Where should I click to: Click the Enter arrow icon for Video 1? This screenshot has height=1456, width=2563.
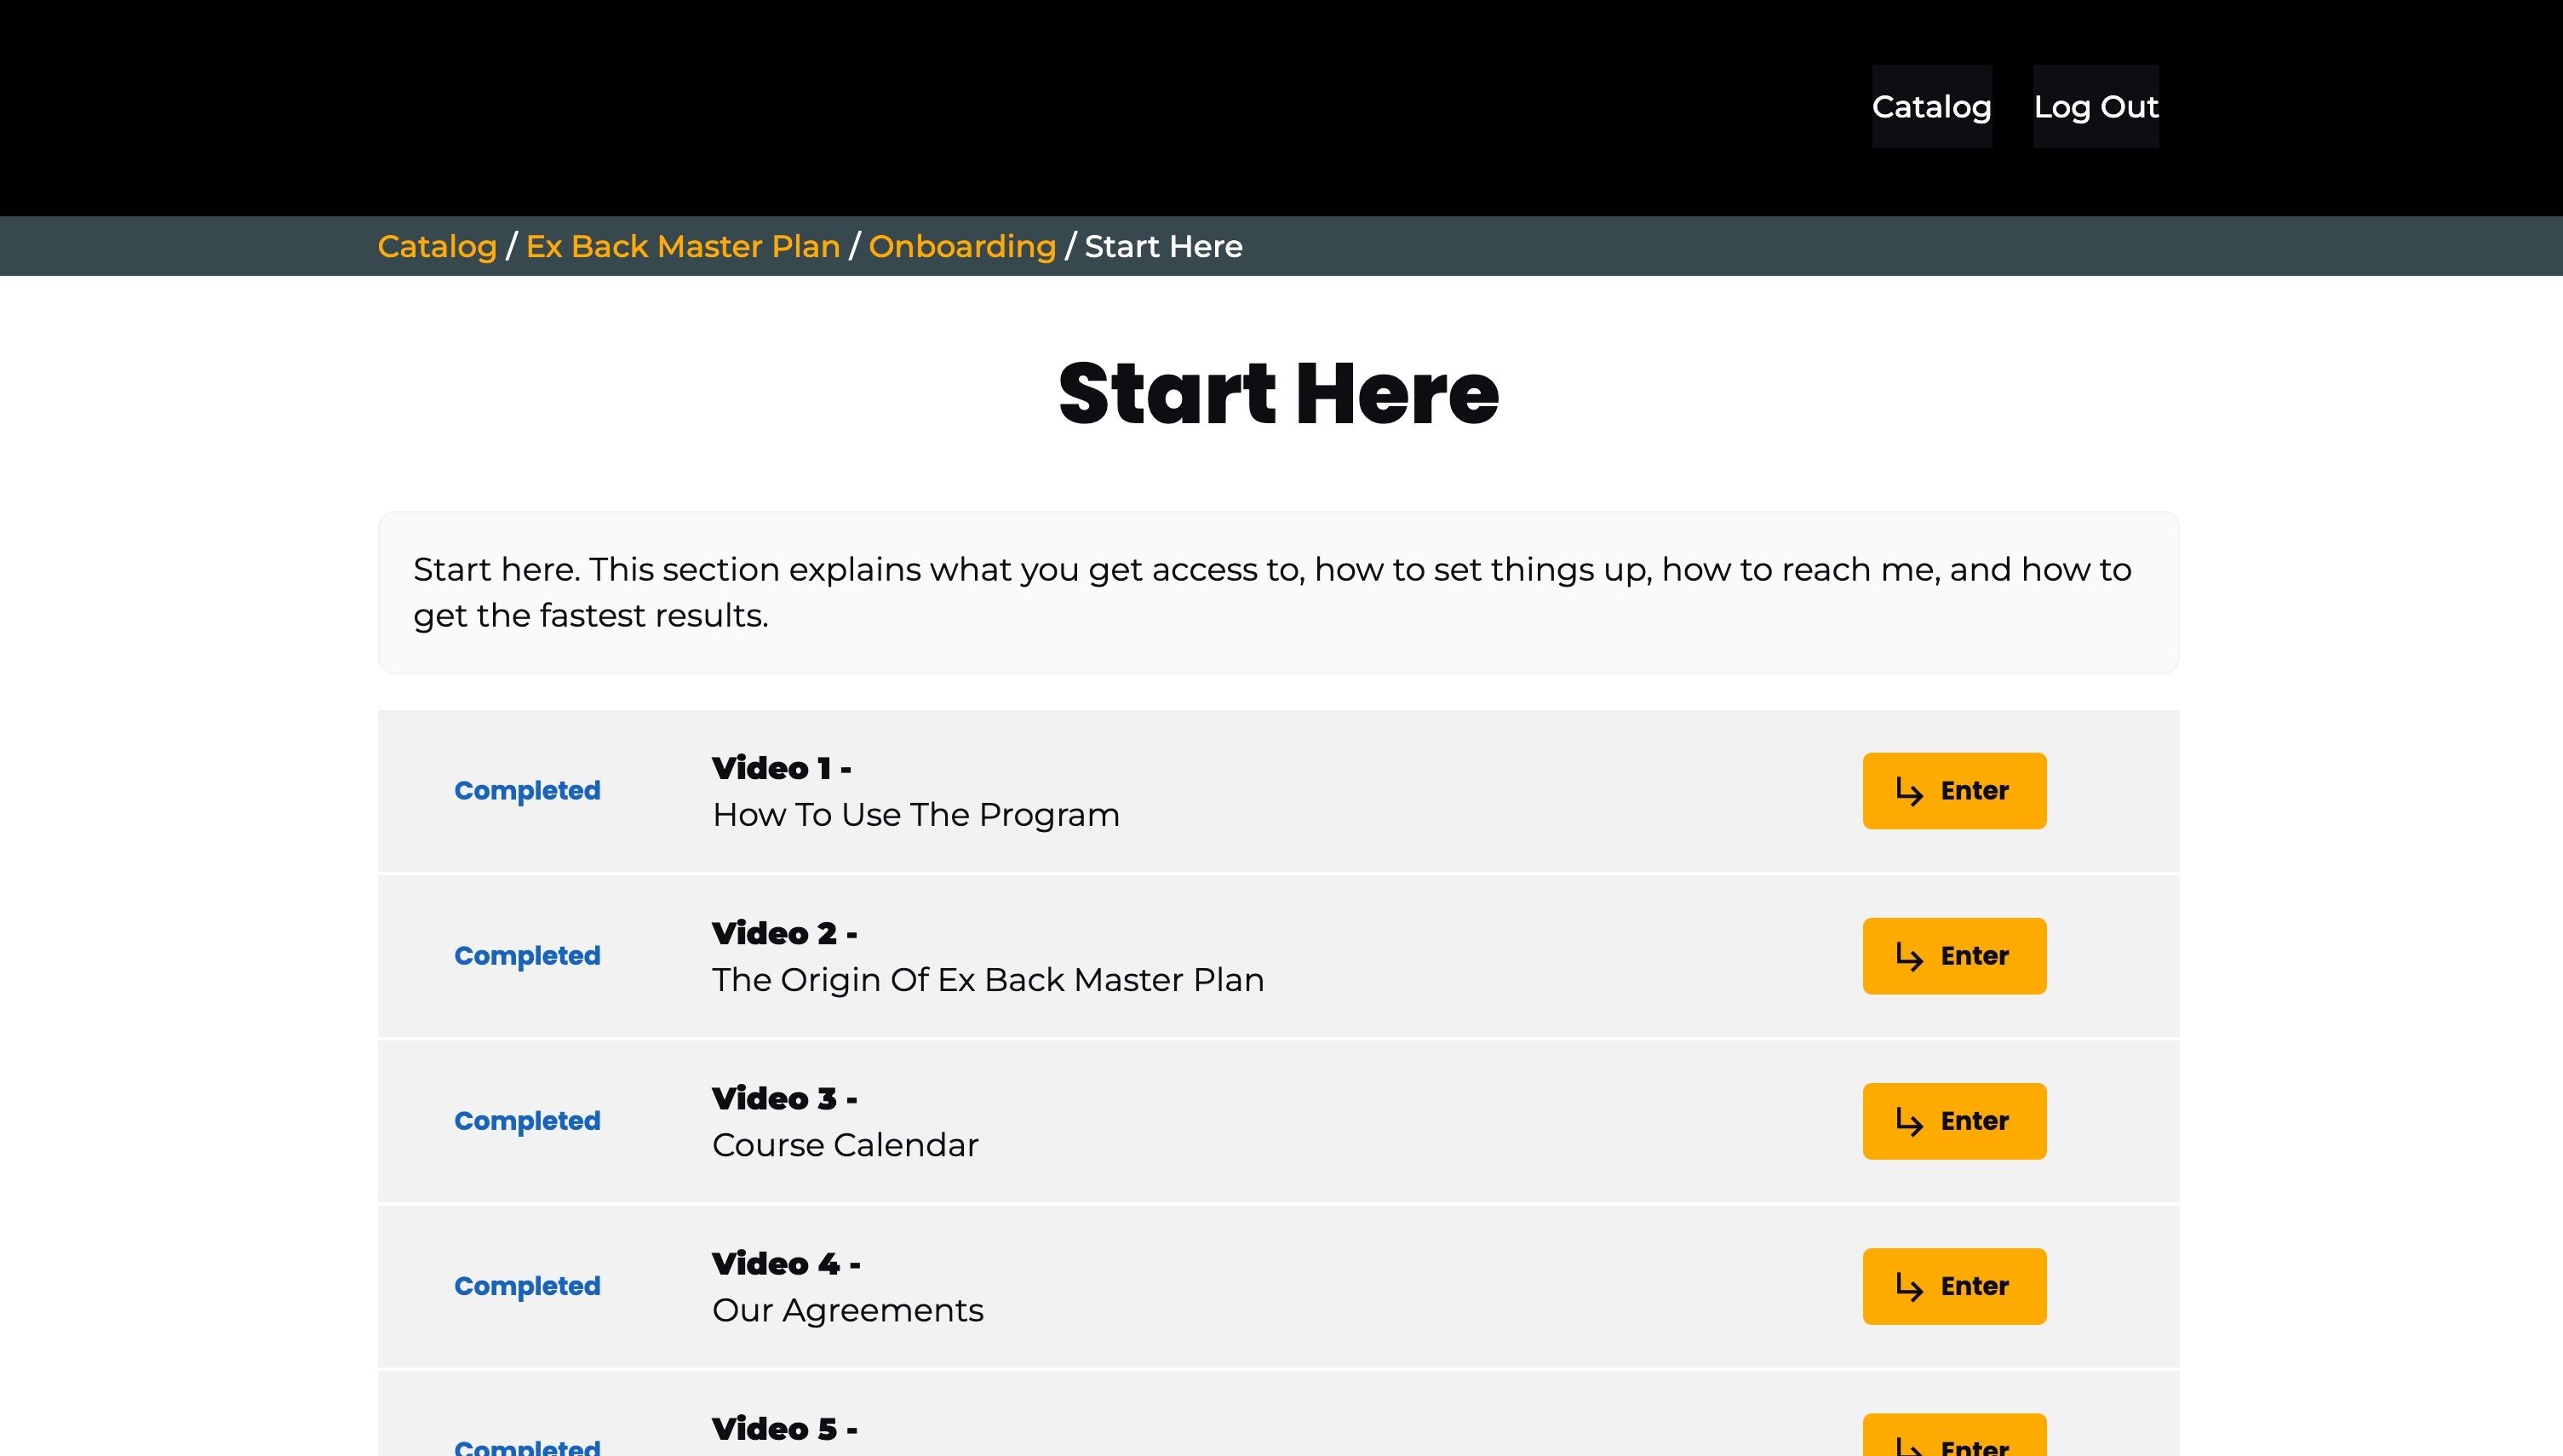[x=1909, y=792]
